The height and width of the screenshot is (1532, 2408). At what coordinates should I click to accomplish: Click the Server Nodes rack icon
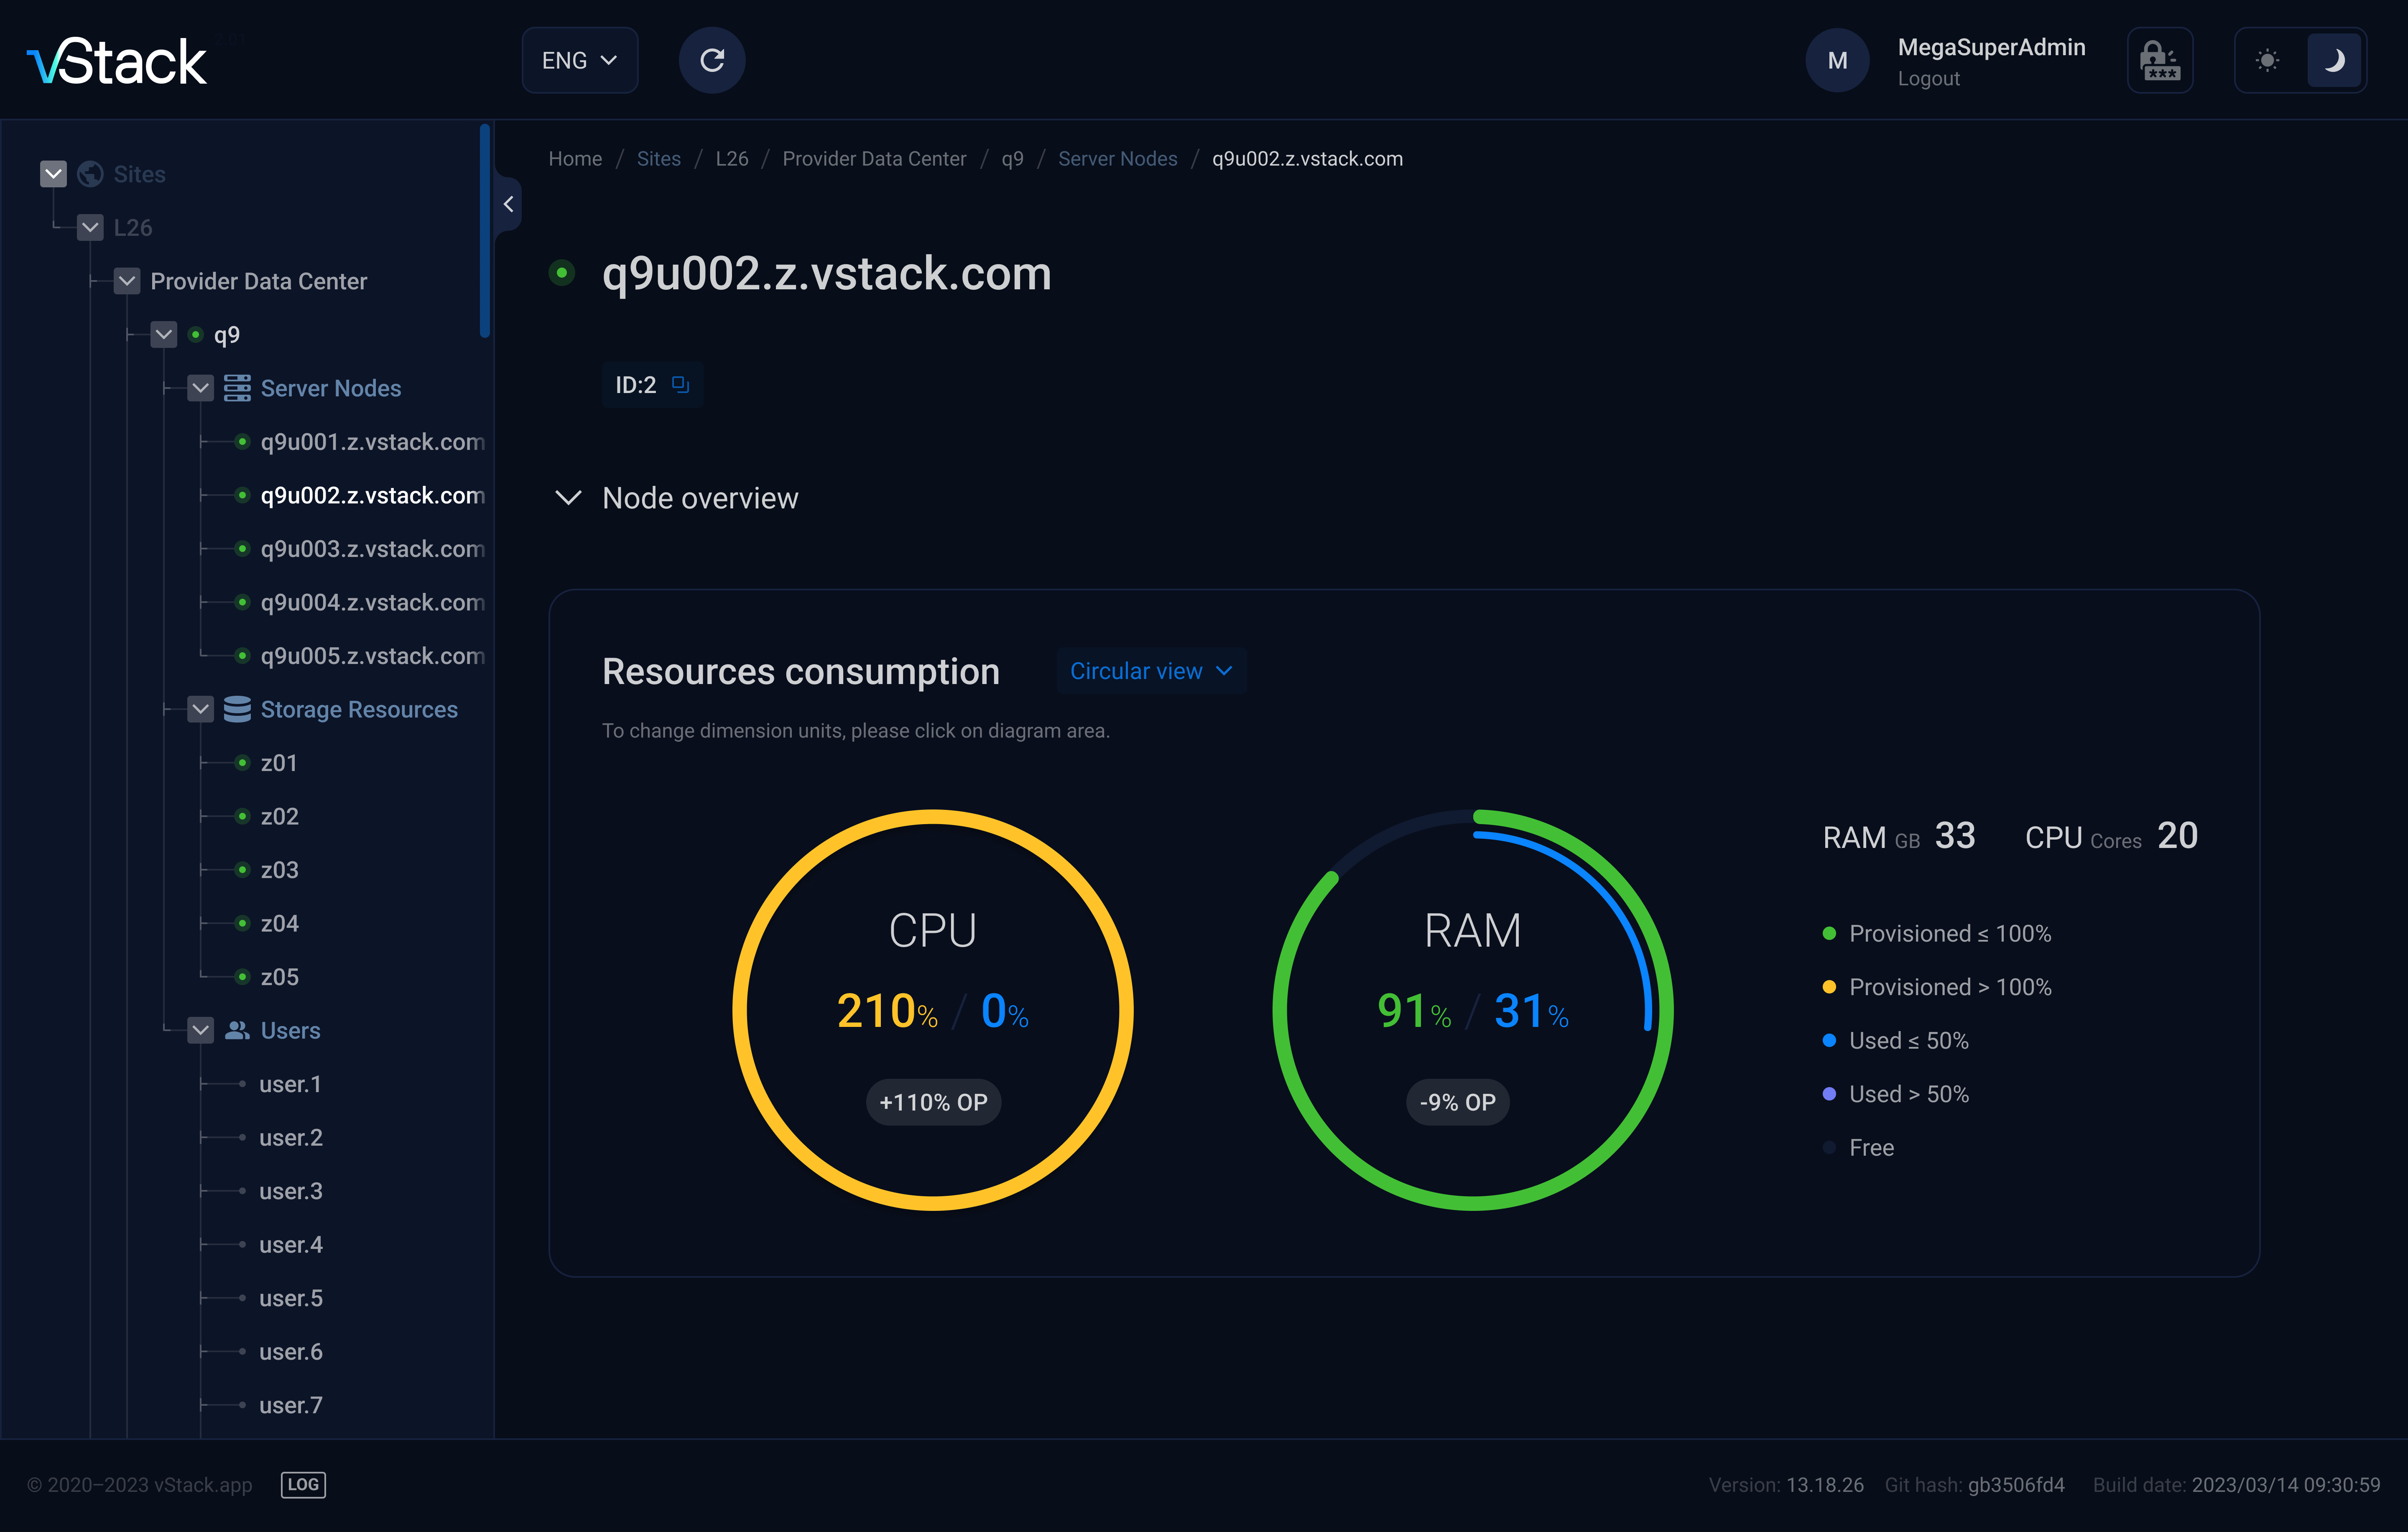click(x=237, y=388)
